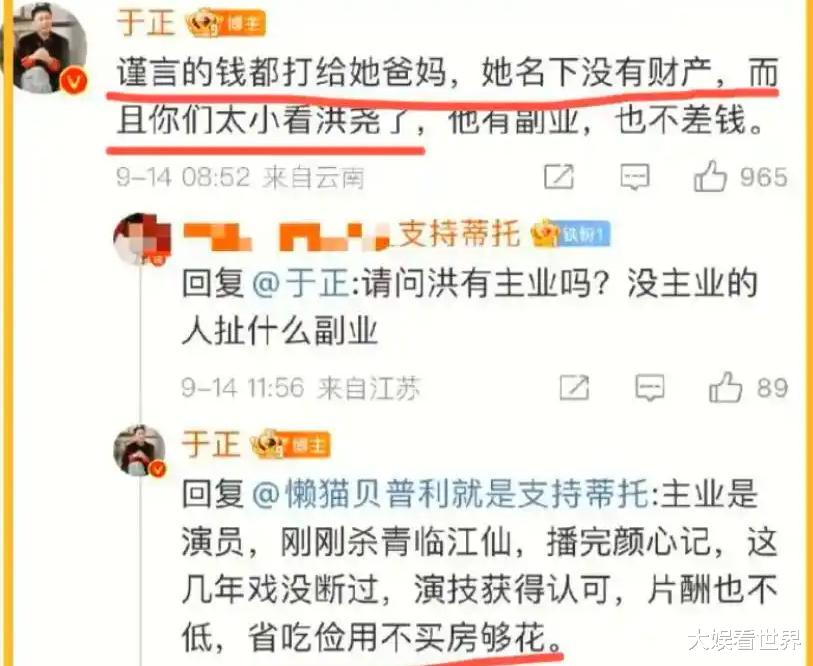Viewport: 813px width, 666px height.
Task: Open 于正's avatar in bottom reply
Action: click(x=140, y=450)
